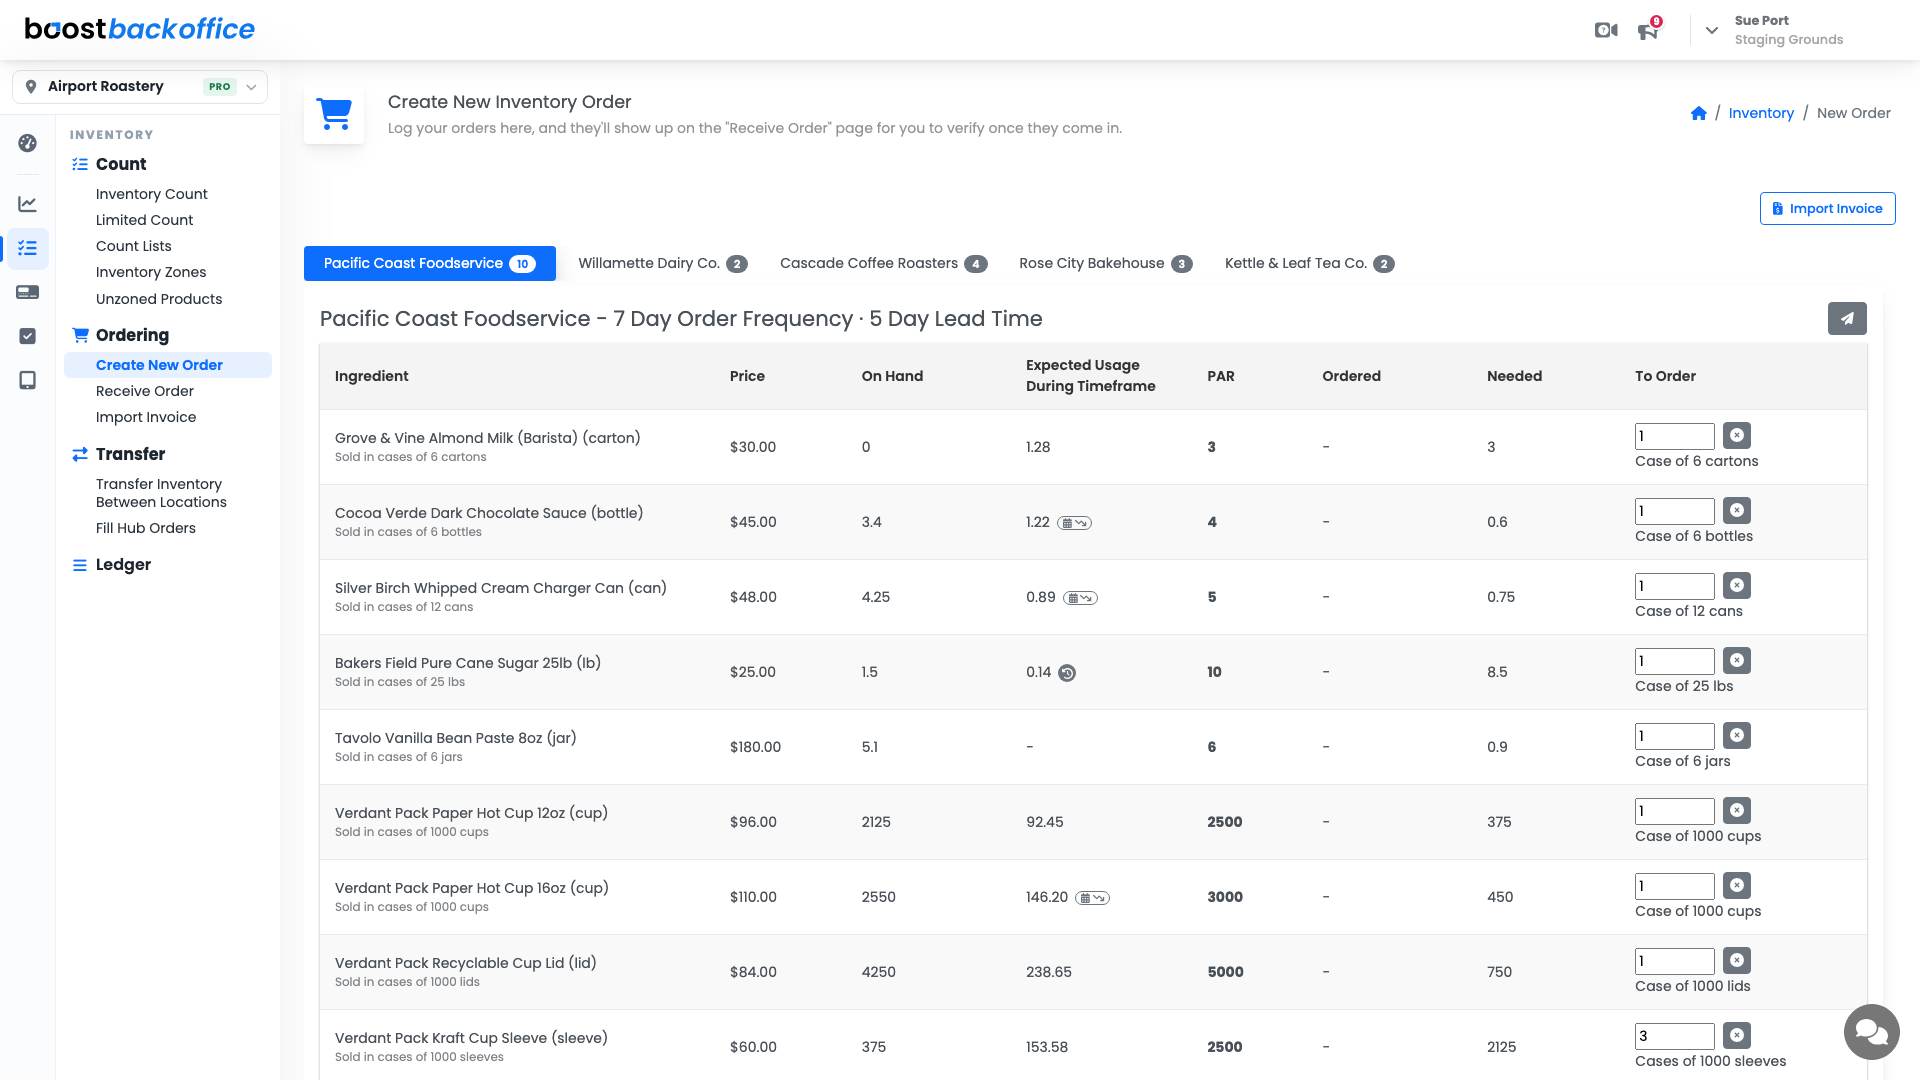Expand the Sue Port user menu chevron
This screenshot has width=1920, height=1080.
pyautogui.click(x=1712, y=30)
